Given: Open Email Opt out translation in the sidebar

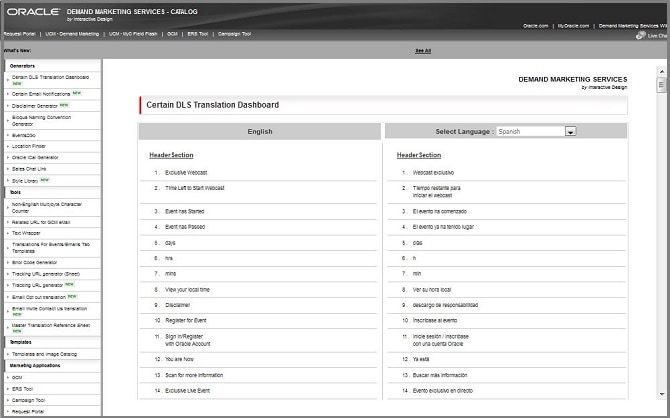Looking at the screenshot, I should click(39, 297).
